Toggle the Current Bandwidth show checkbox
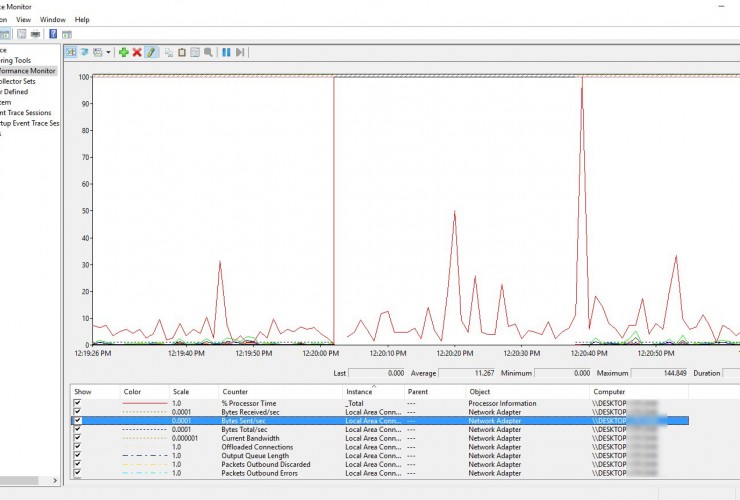This screenshot has width=740, height=500. (x=78, y=438)
